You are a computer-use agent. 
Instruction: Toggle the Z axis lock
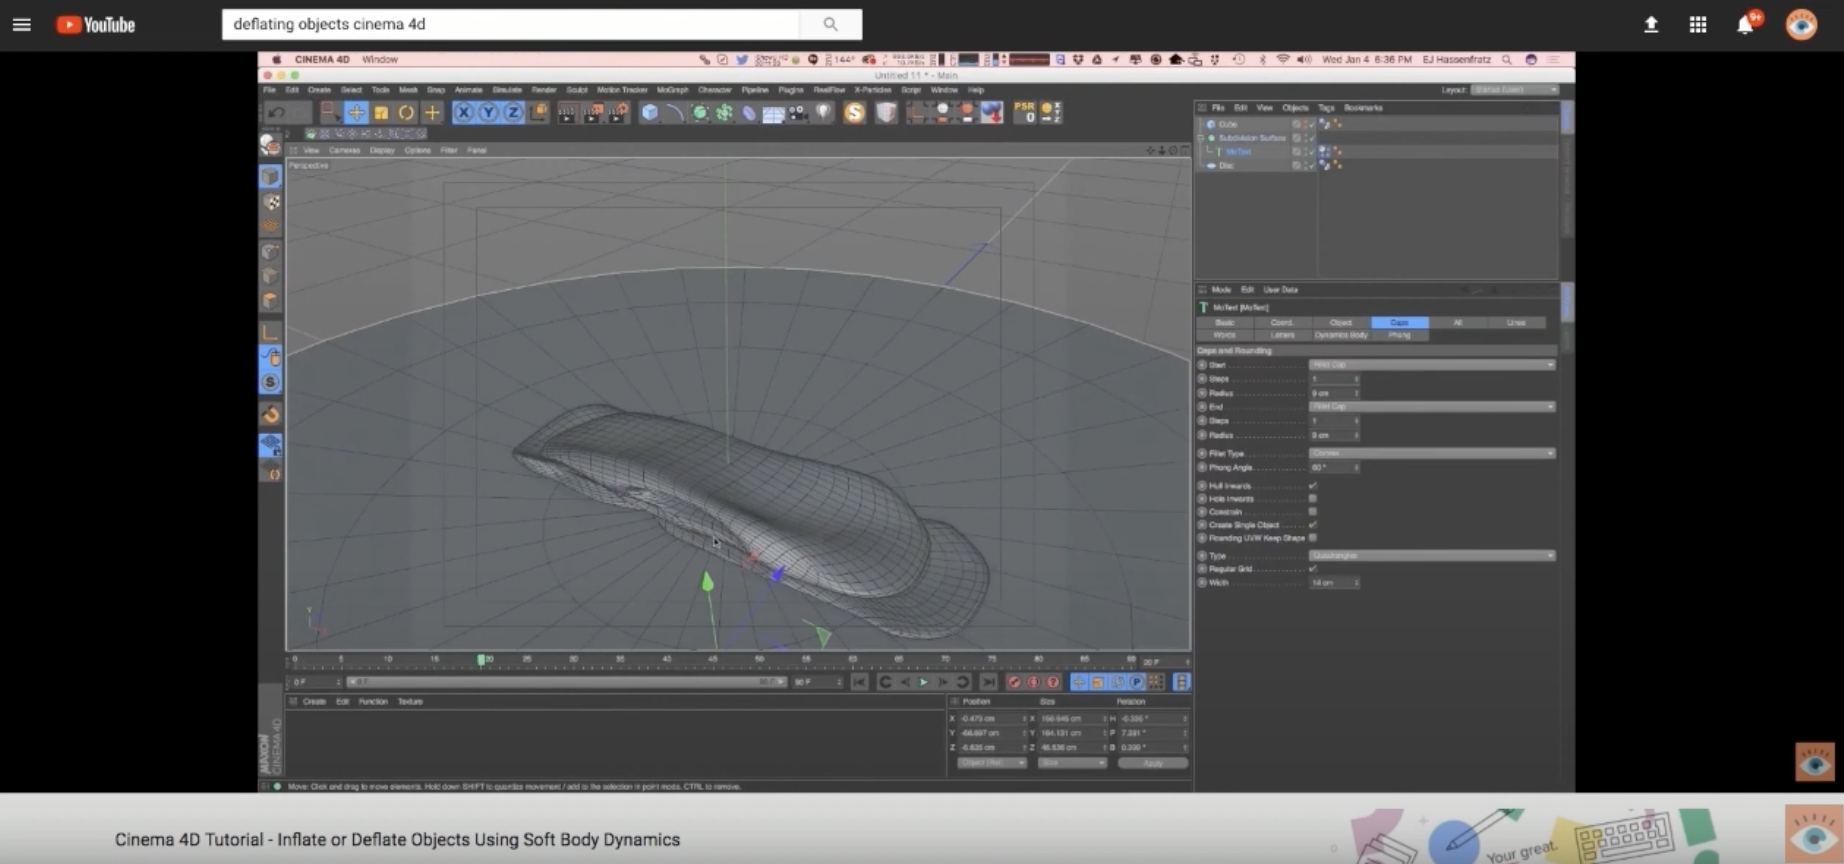(x=513, y=112)
